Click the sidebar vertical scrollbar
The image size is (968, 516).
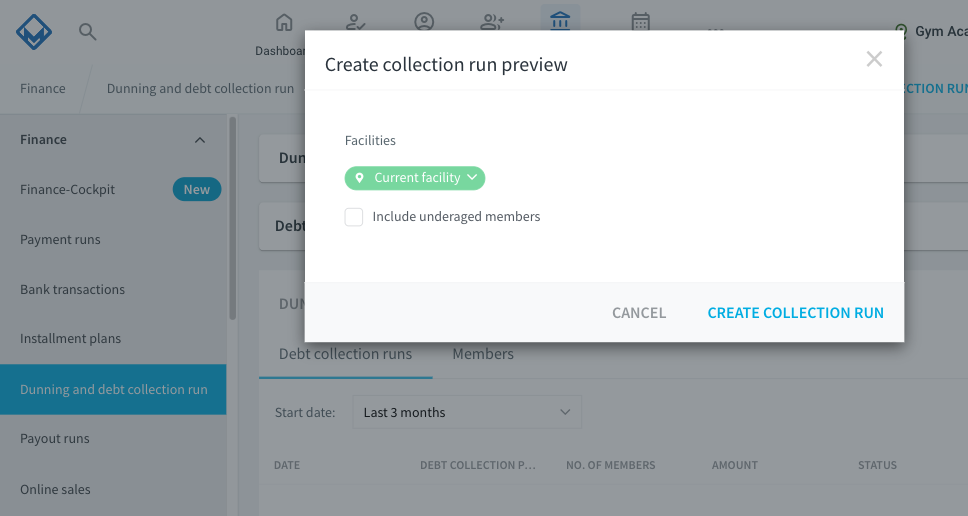coord(233,218)
